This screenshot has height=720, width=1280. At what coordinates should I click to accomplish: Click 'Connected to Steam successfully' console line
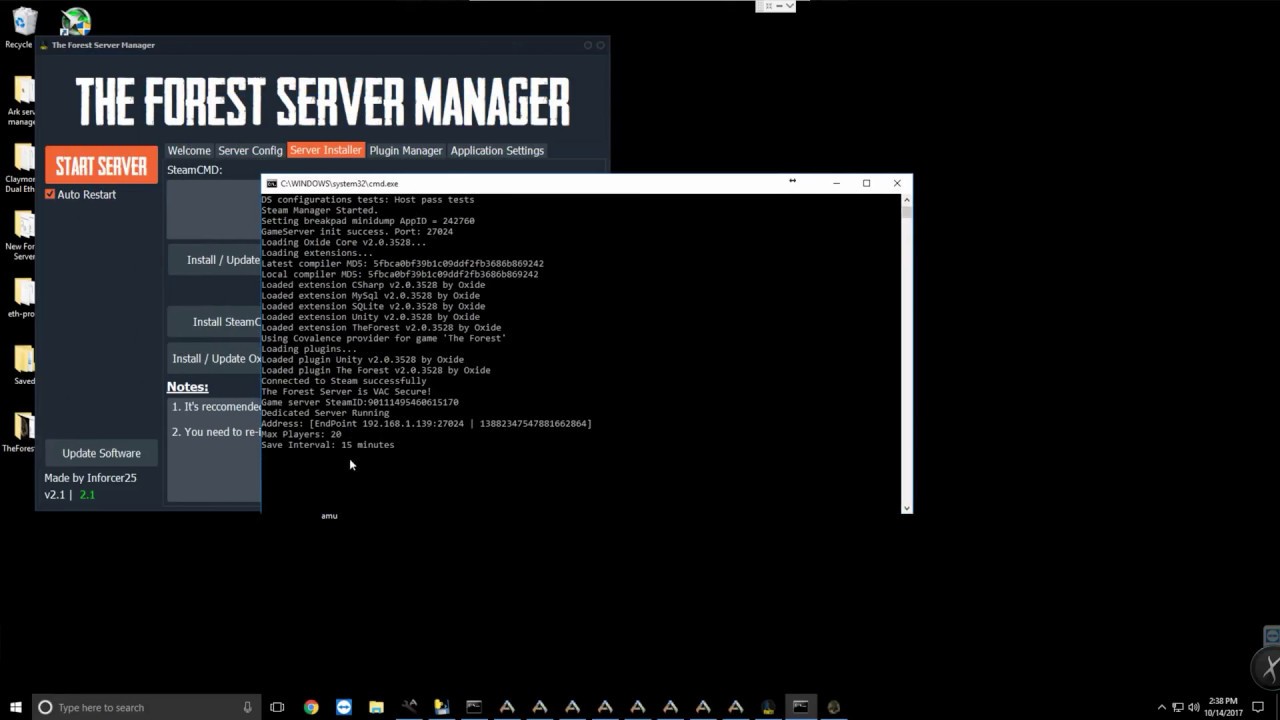click(344, 381)
